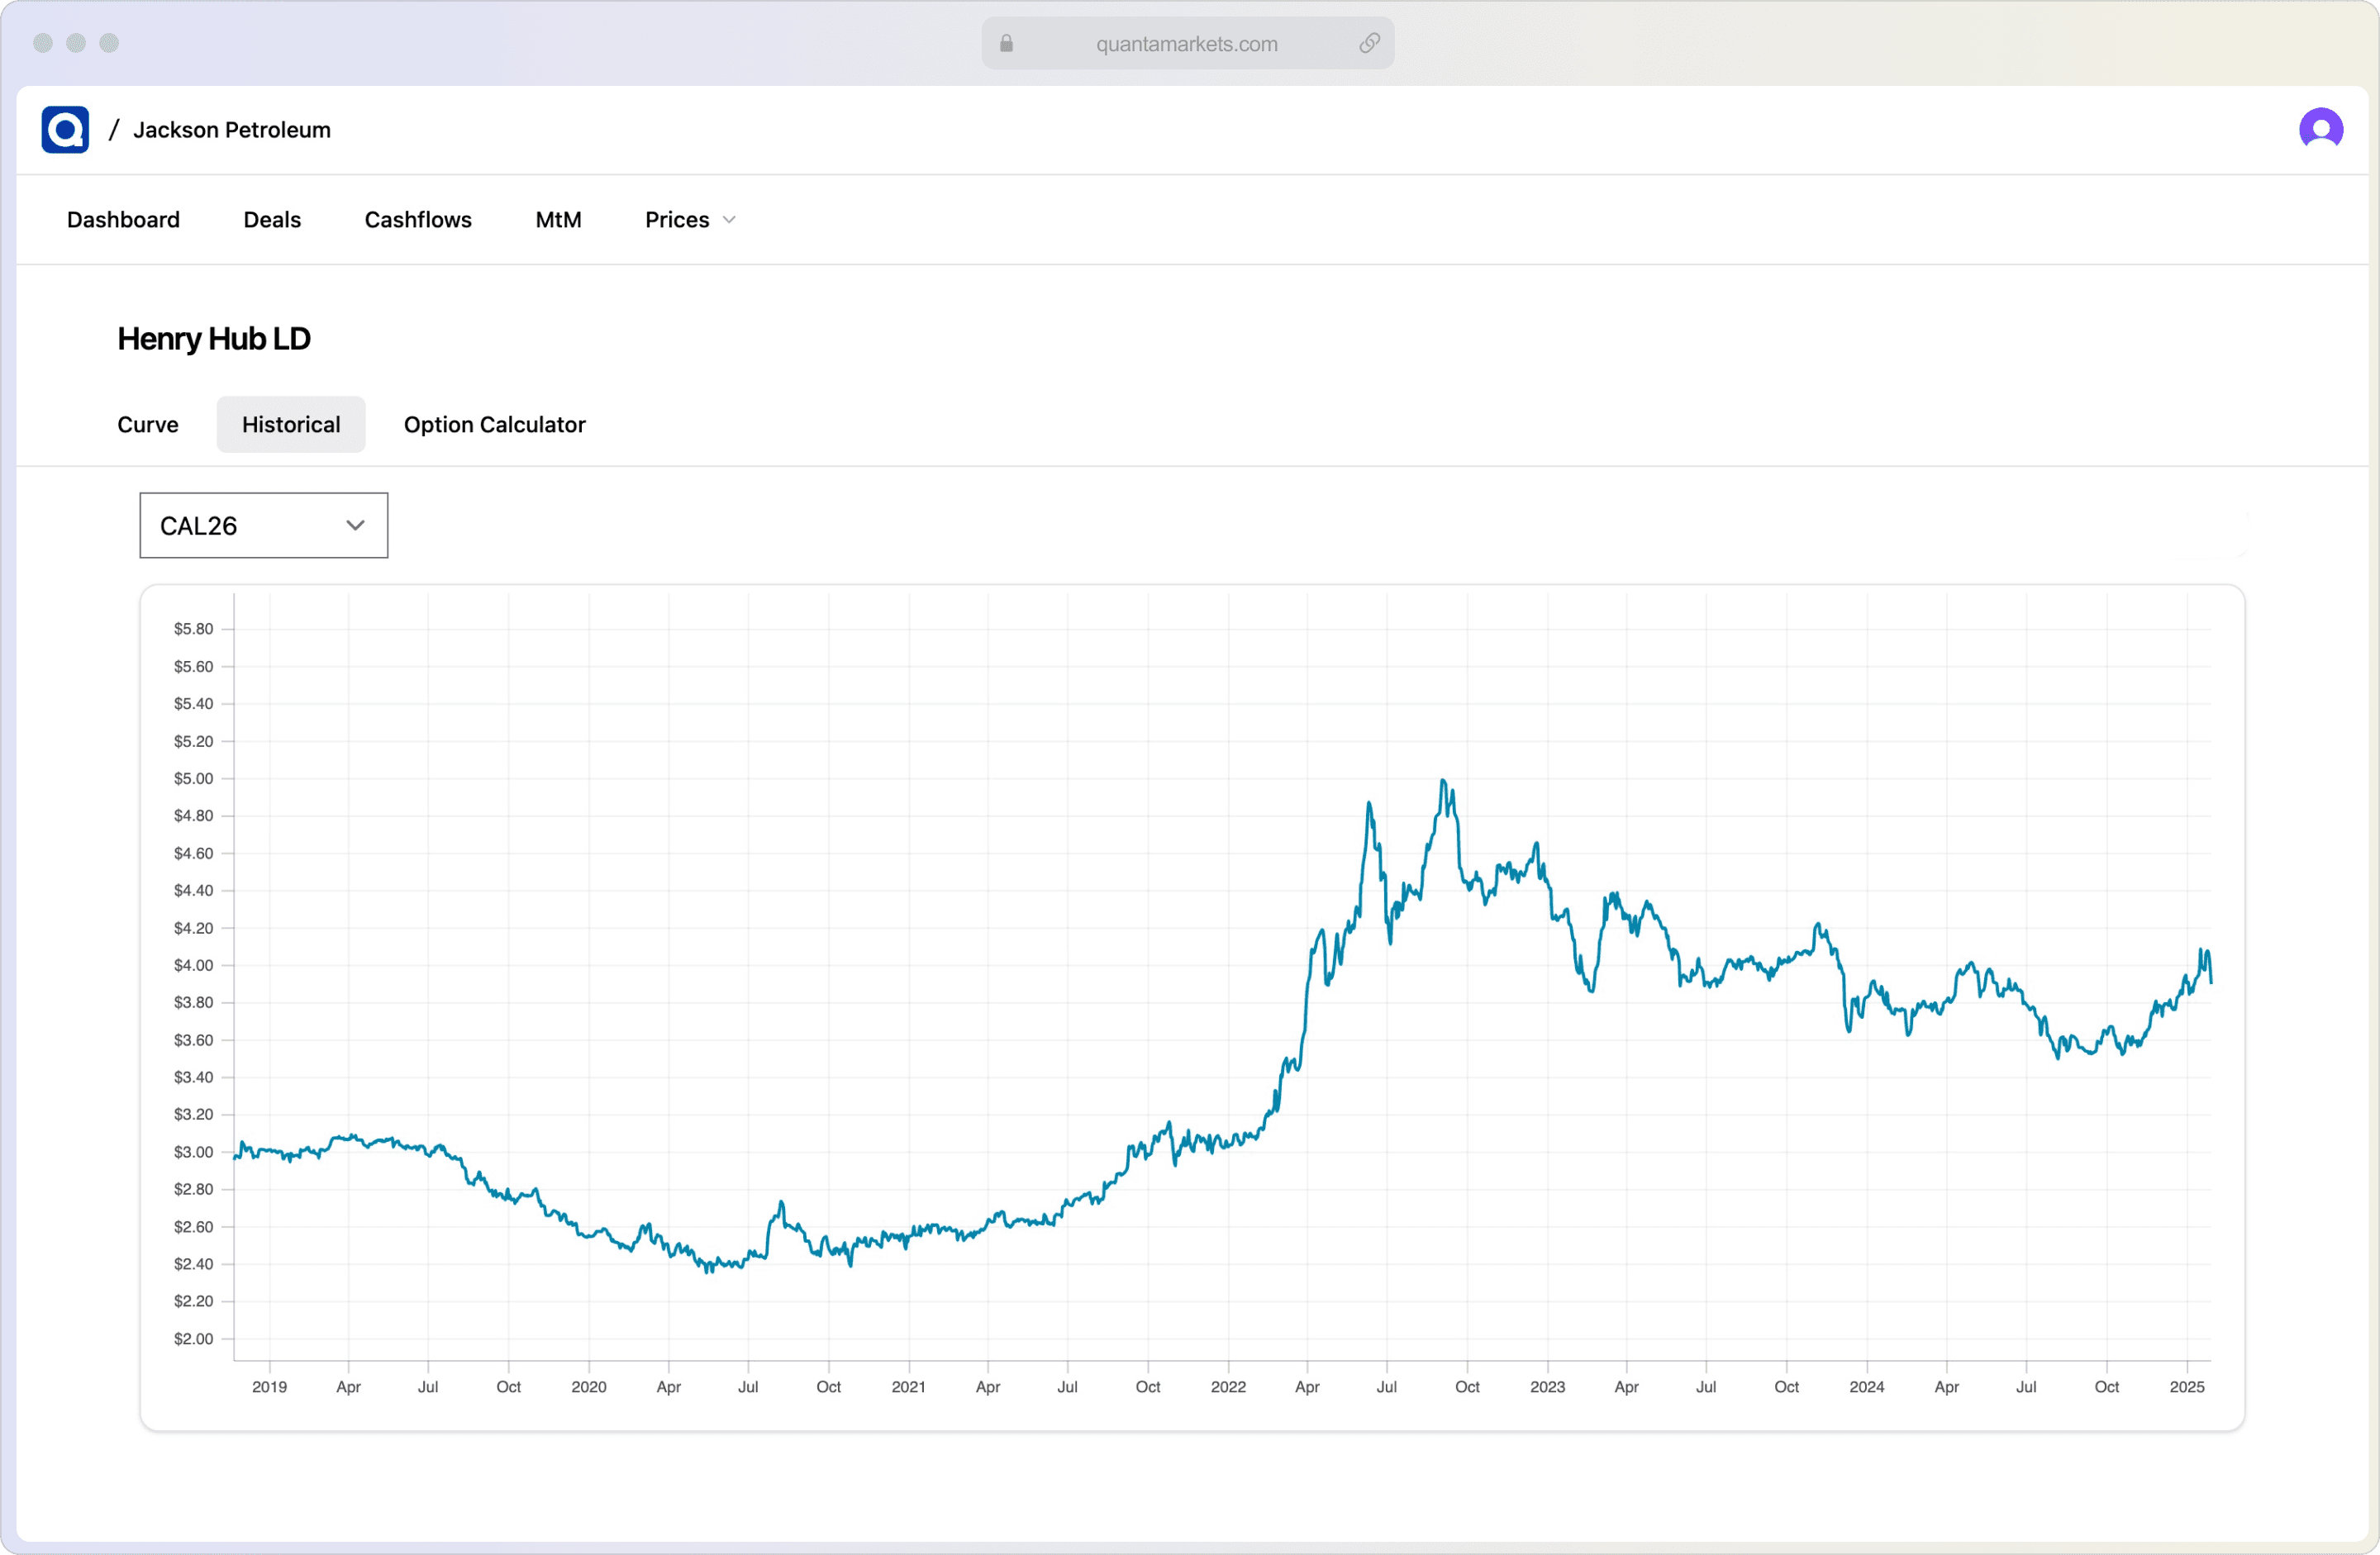The width and height of the screenshot is (2380, 1555).
Task: Click the 2024 x-axis label
Action: (1866, 1387)
